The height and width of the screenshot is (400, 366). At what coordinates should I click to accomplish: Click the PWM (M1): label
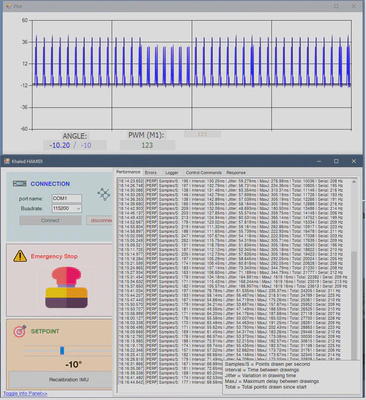[147, 135]
